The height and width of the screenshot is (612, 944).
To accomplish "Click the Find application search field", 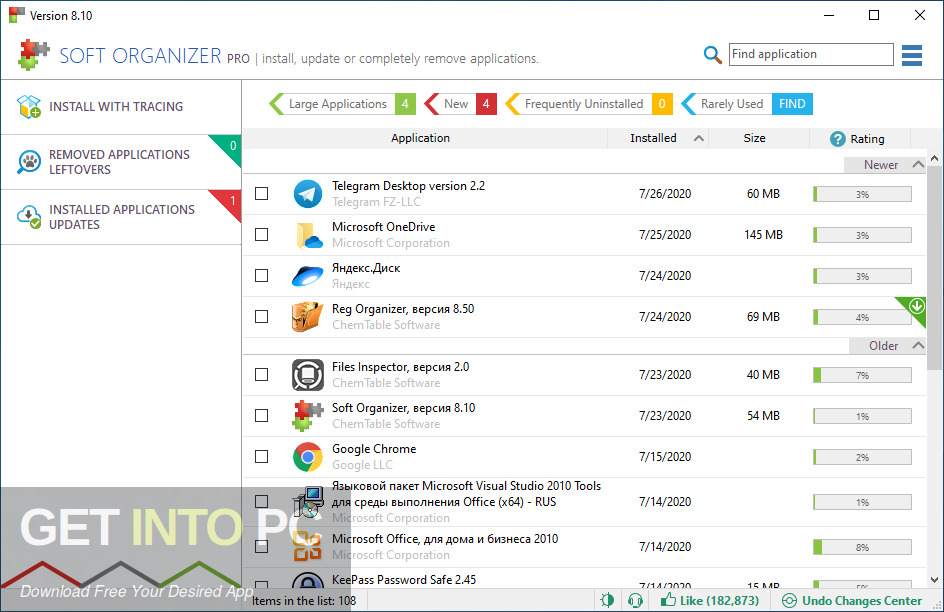I will 811,54.
